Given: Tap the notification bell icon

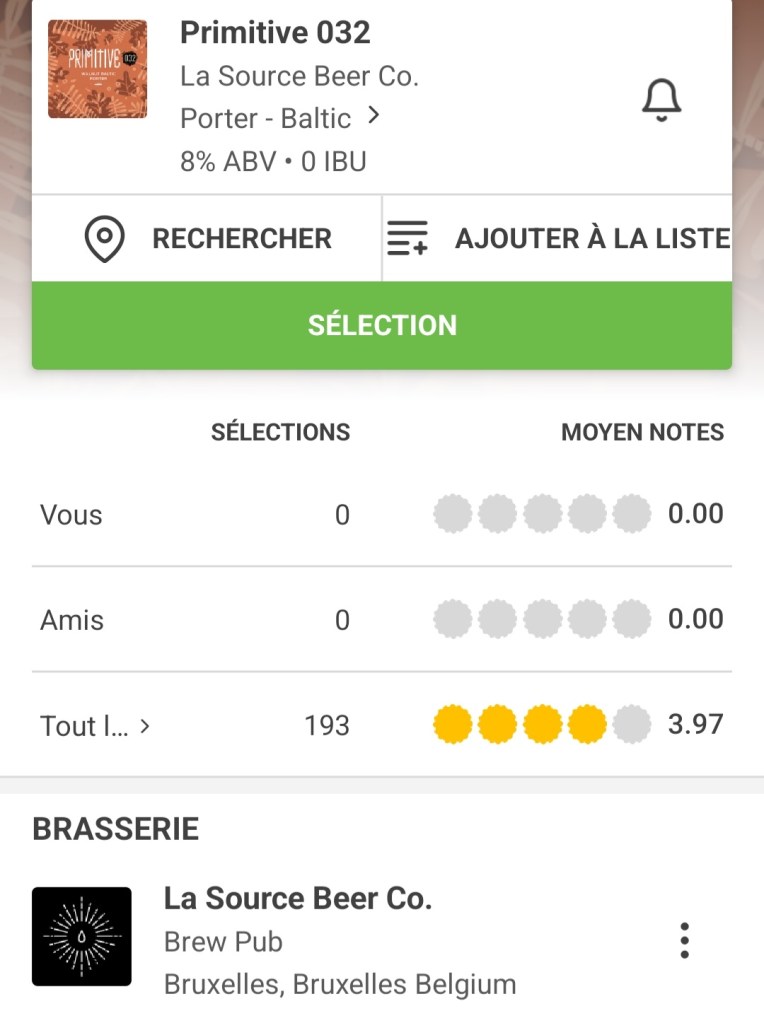Looking at the screenshot, I should pyautogui.click(x=661, y=100).
